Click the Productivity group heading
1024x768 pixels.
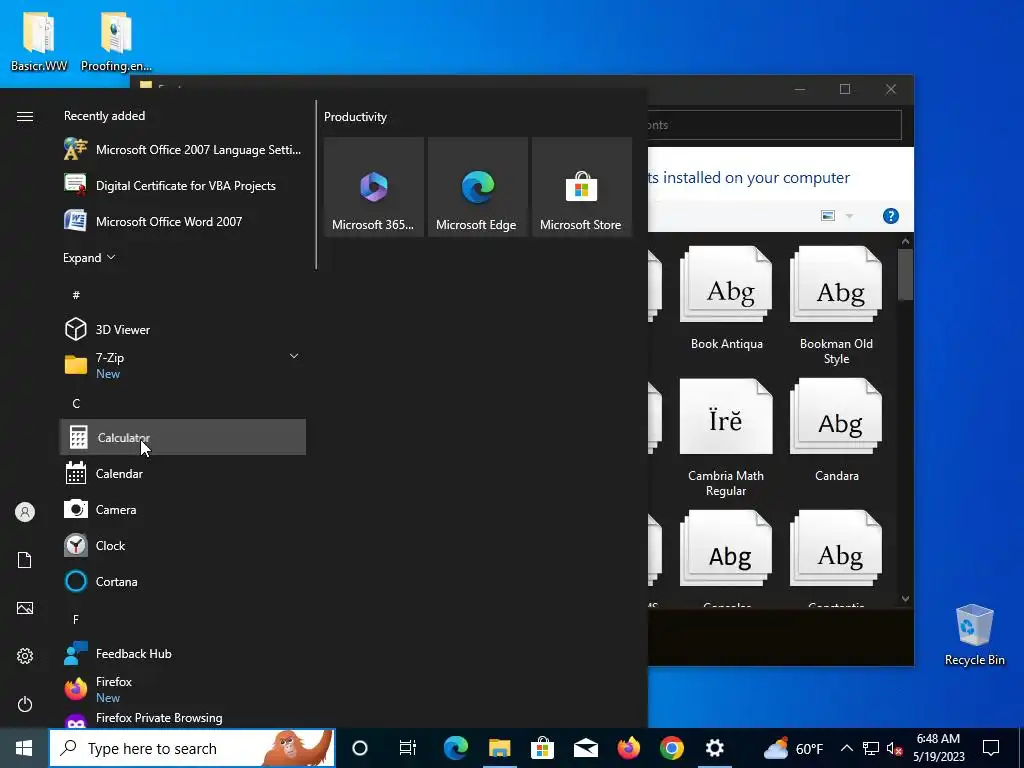355,117
